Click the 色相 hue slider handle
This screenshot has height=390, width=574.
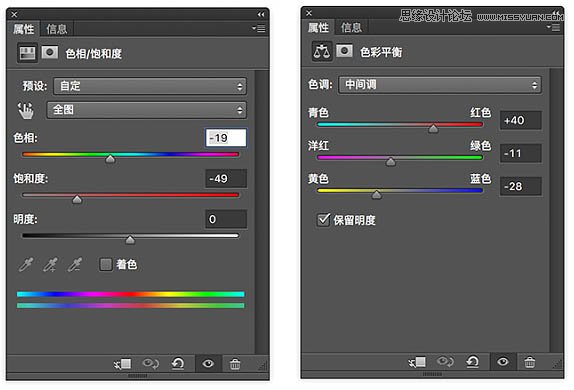[110, 159]
